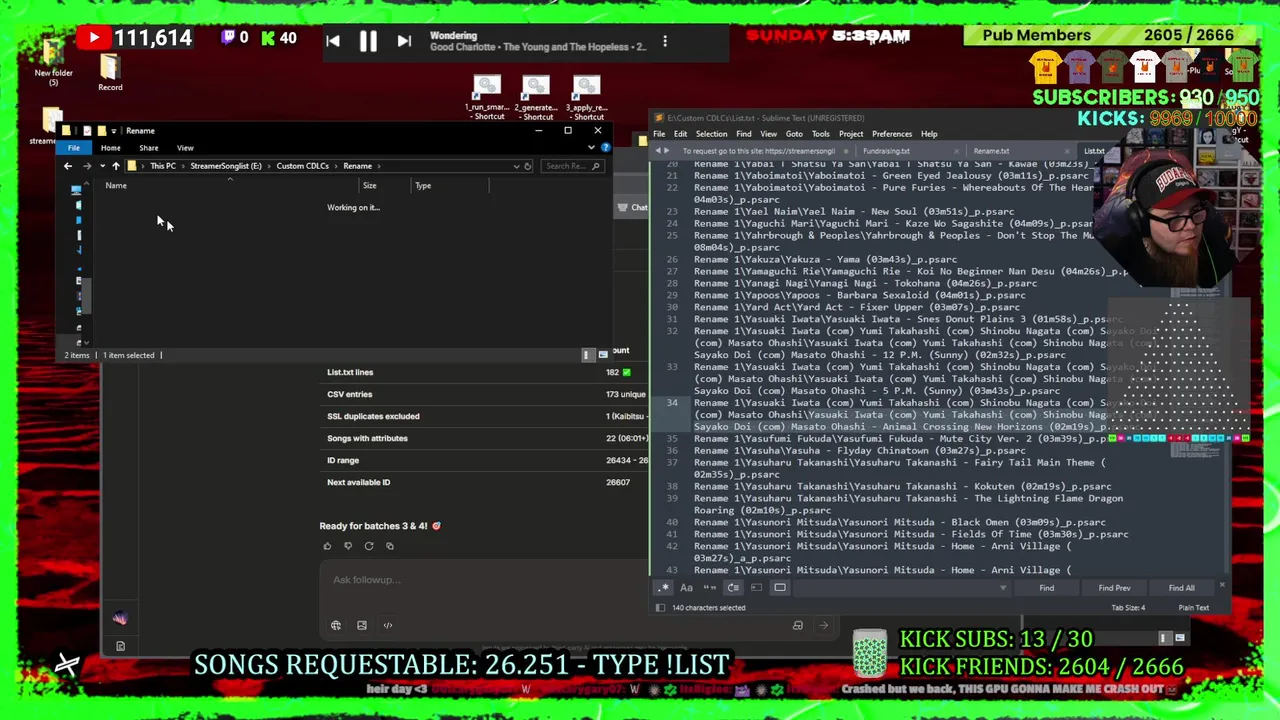Open New folder (5) on desktop
This screenshot has height=720, width=1280.
[53, 62]
